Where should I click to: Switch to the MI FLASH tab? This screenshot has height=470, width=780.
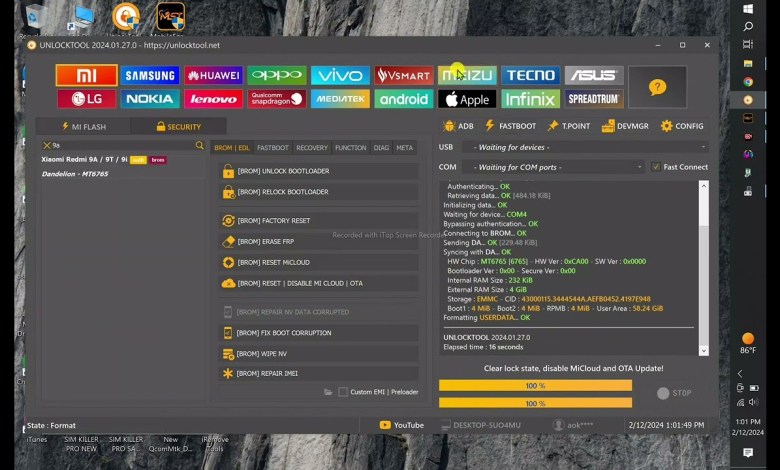(82, 127)
